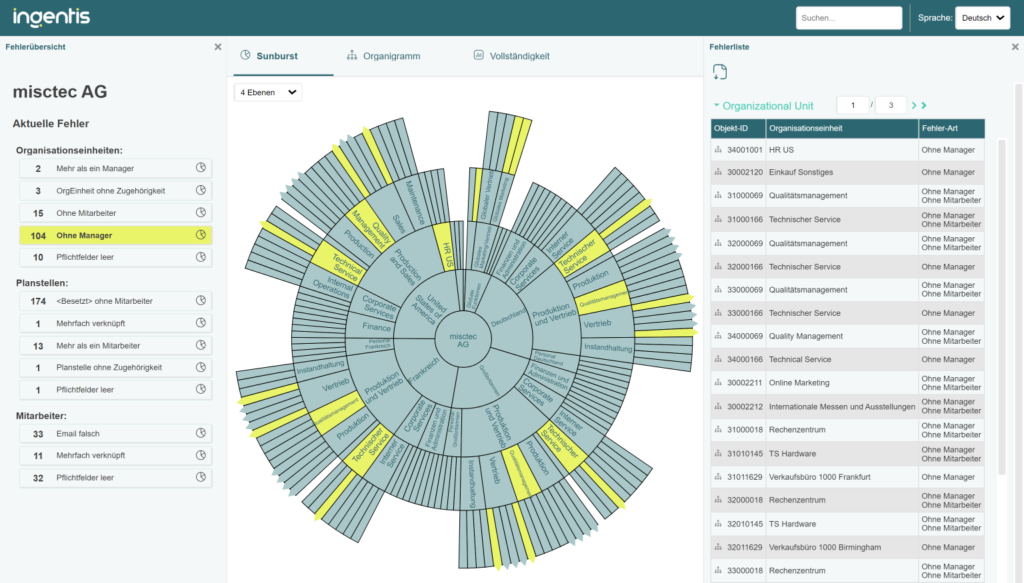The width and height of the screenshot is (1024, 583).
Task: Select <Besetzt> ohne Mitarbeiter entry
Action: [x=116, y=301]
